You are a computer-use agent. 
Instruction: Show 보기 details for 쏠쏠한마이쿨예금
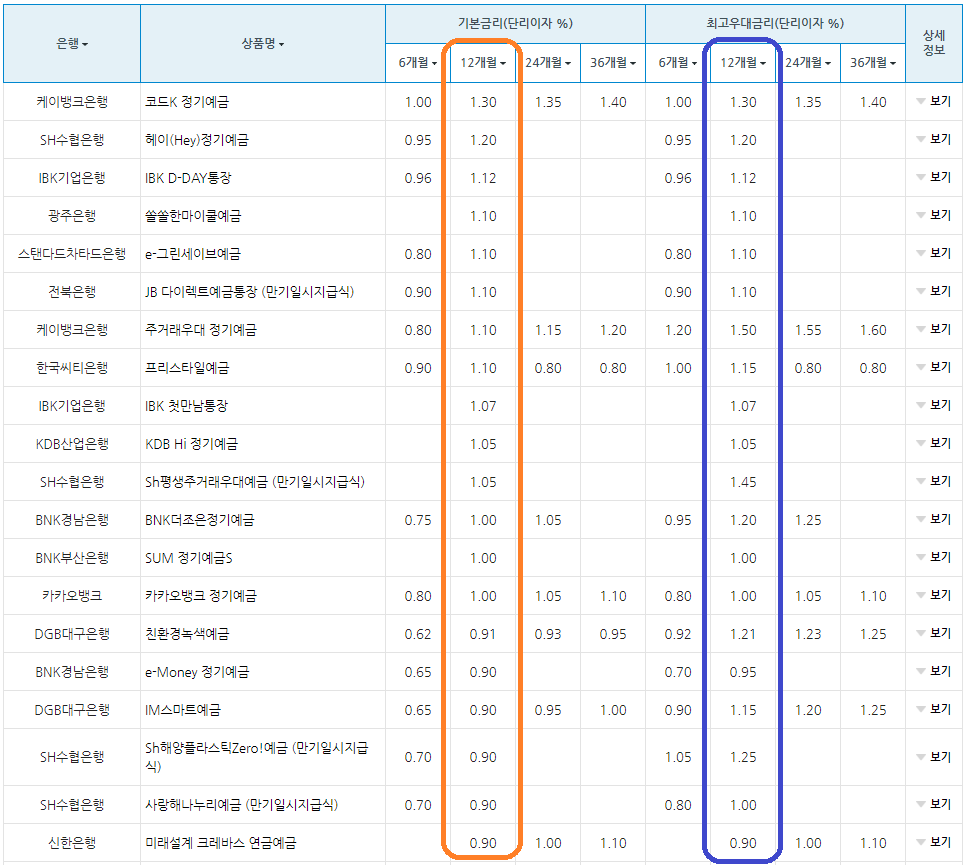pyautogui.click(x=934, y=215)
